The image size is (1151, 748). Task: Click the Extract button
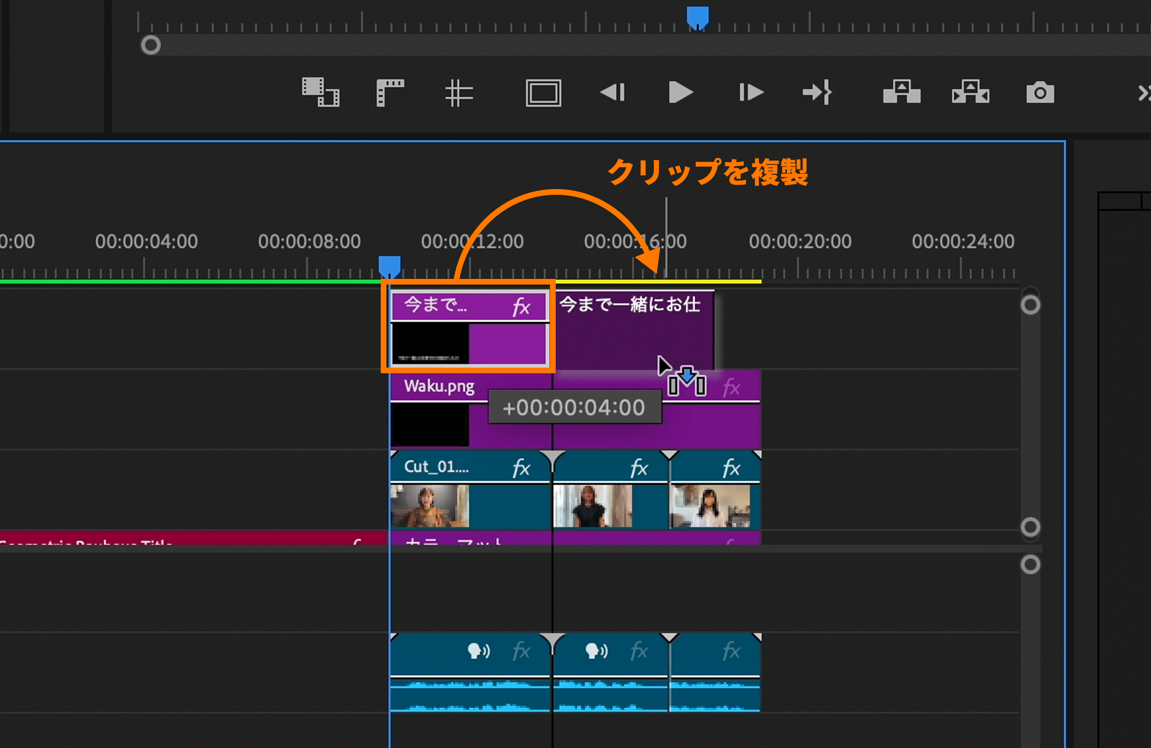click(970, 92)
